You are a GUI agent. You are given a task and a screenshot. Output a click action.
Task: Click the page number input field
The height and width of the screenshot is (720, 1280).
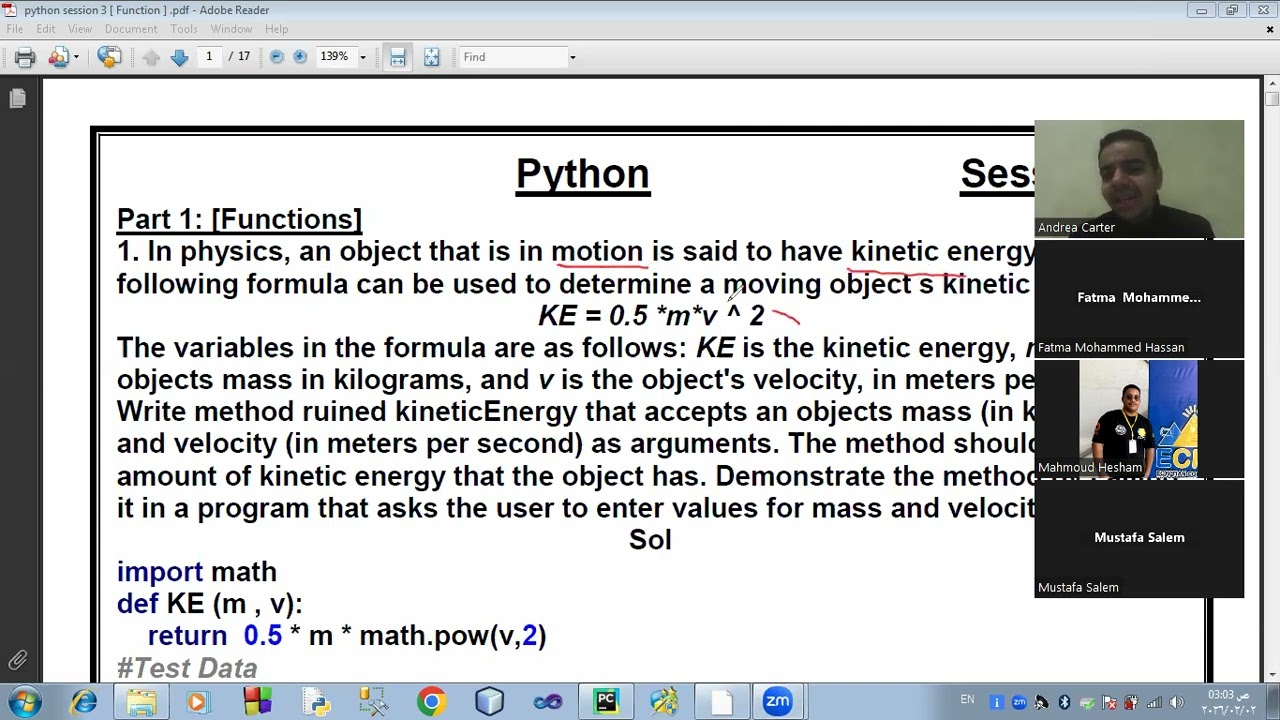[x=209, y=57]
